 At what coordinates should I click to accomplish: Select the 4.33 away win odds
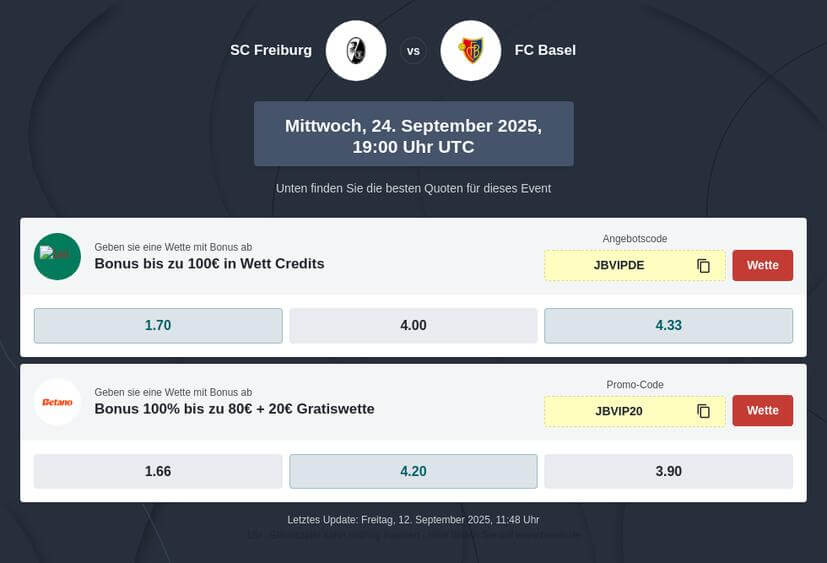point(669,326)
